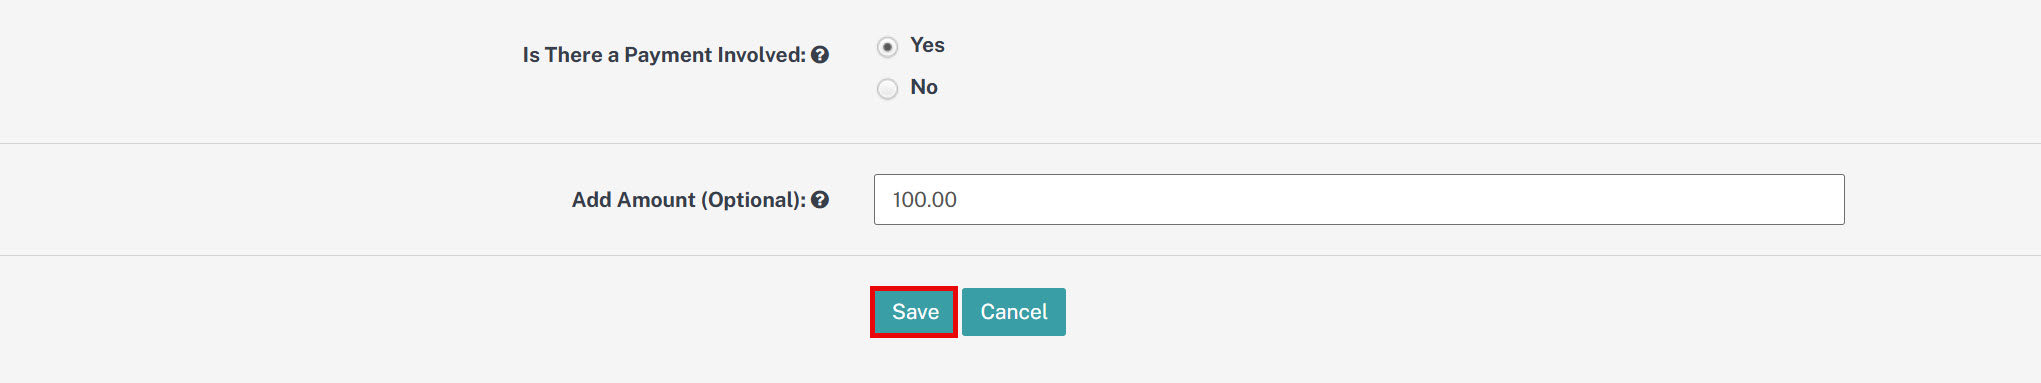Click the No option label text

(924, 87)
